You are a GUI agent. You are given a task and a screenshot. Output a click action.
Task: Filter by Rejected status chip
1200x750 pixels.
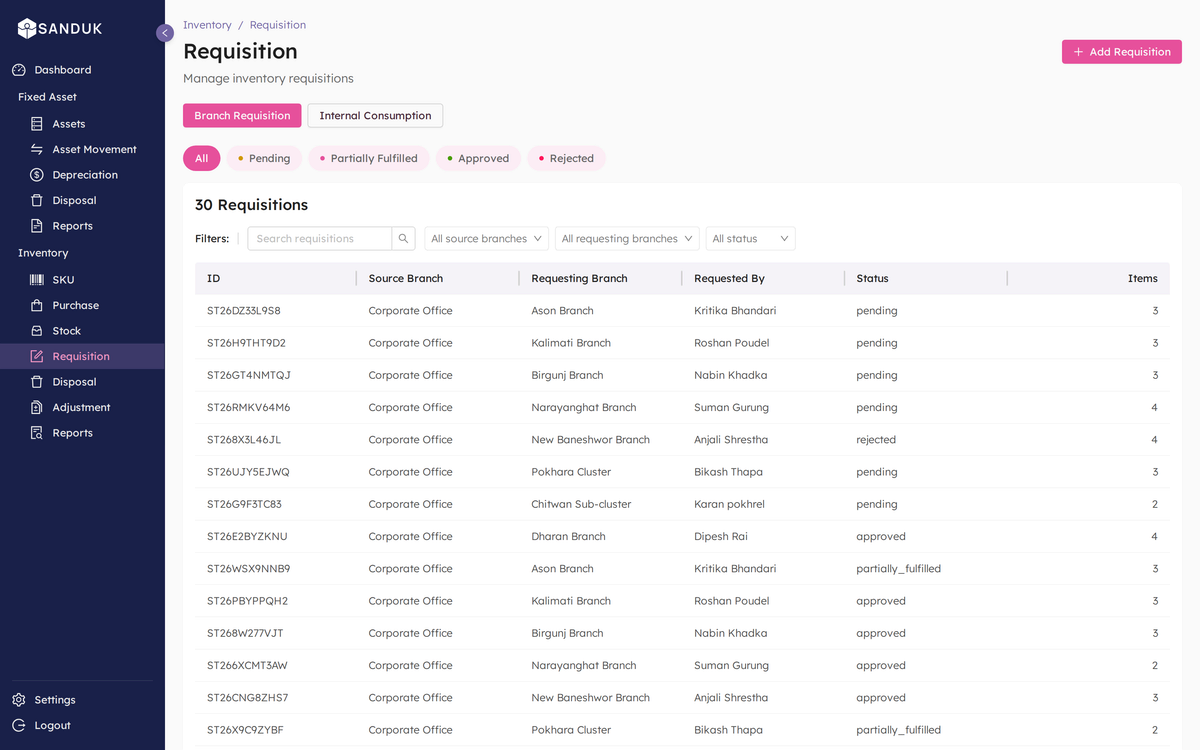coord(566,158)
